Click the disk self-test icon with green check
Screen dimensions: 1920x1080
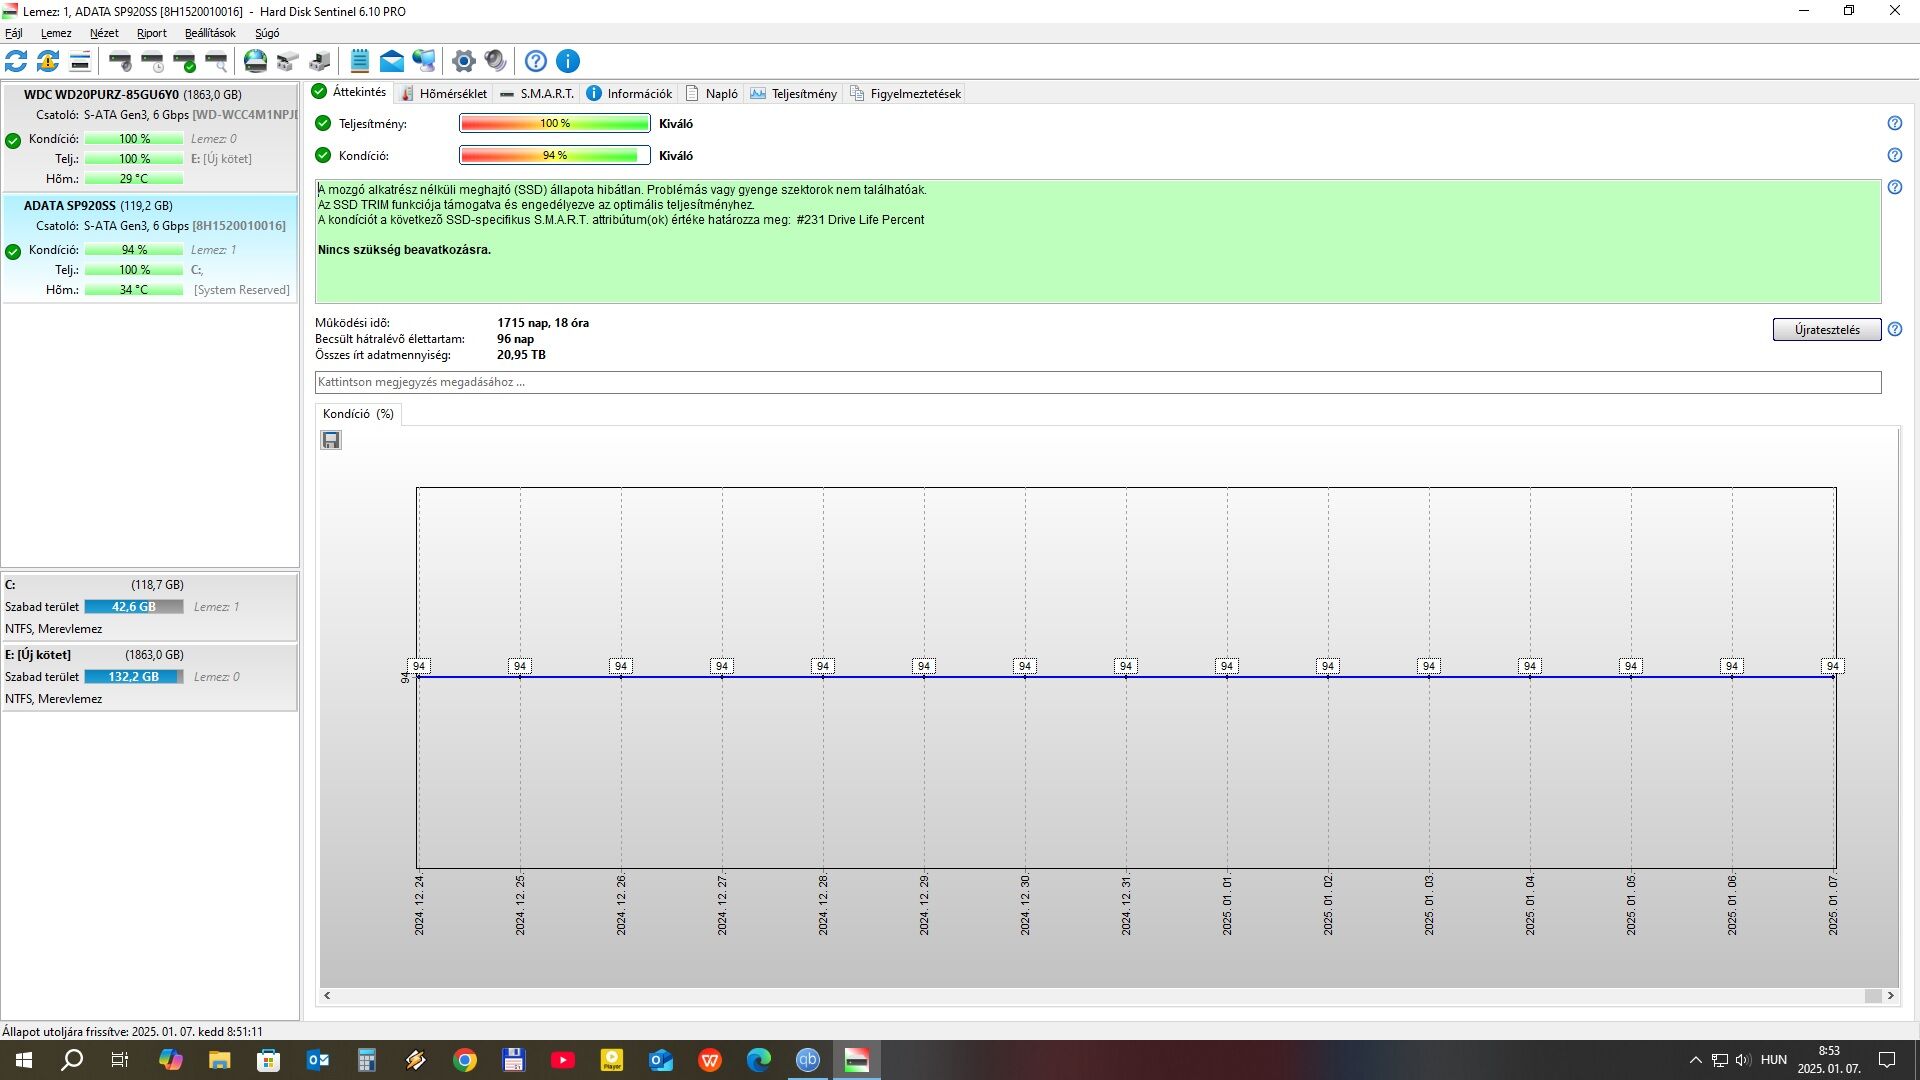click(184, 61)
